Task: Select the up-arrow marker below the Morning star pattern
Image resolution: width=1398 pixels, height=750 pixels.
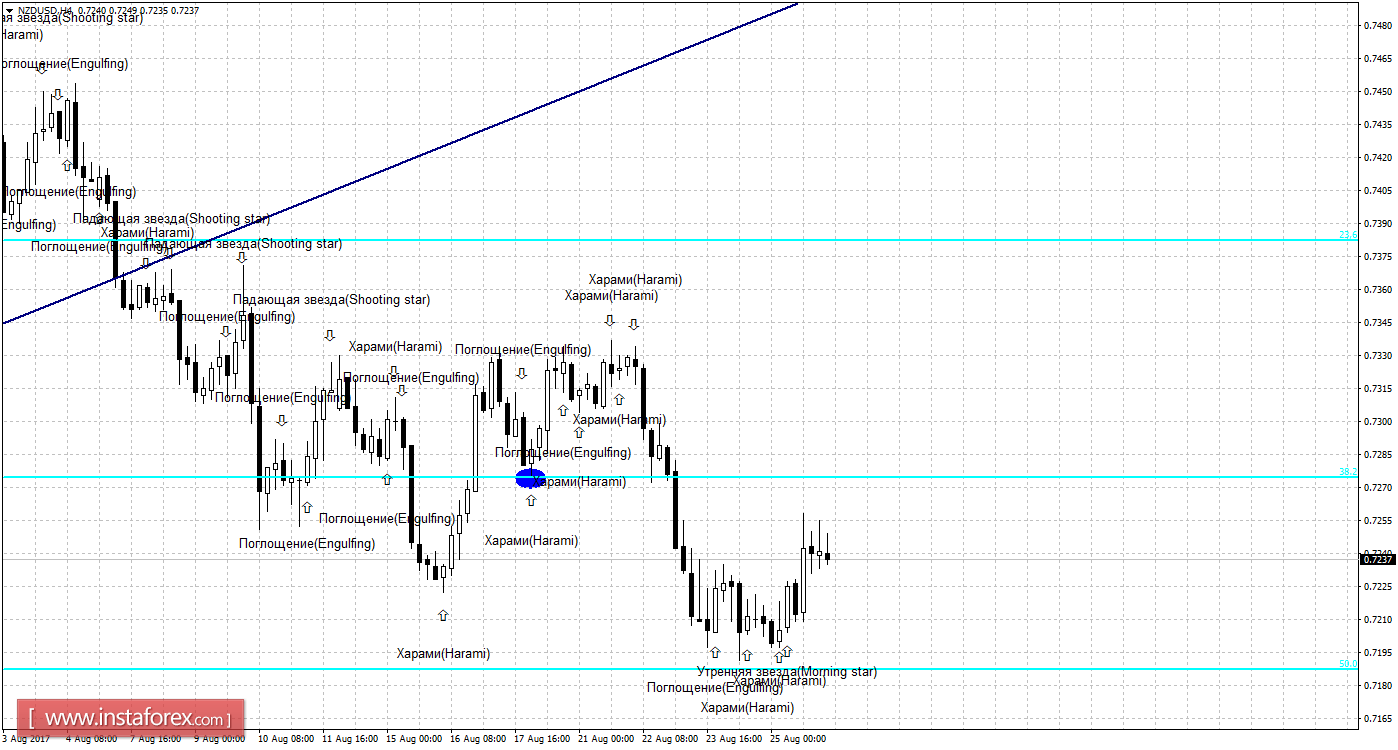Action: click(787, 652)
